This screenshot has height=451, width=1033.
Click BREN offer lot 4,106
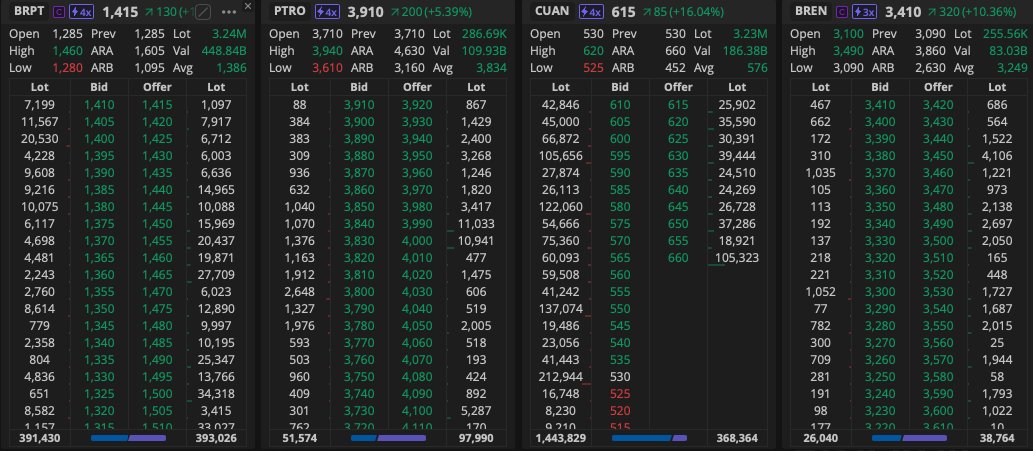(997, 156)
